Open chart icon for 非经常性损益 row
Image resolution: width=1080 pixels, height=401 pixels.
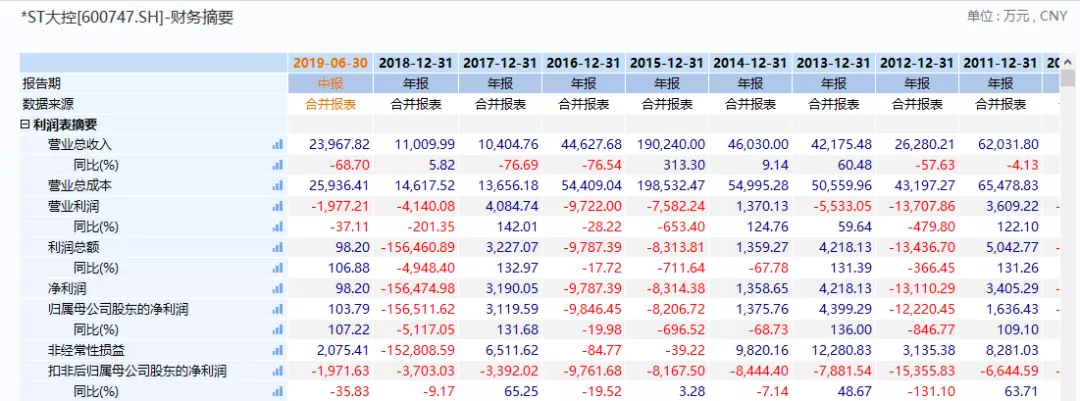278,351
